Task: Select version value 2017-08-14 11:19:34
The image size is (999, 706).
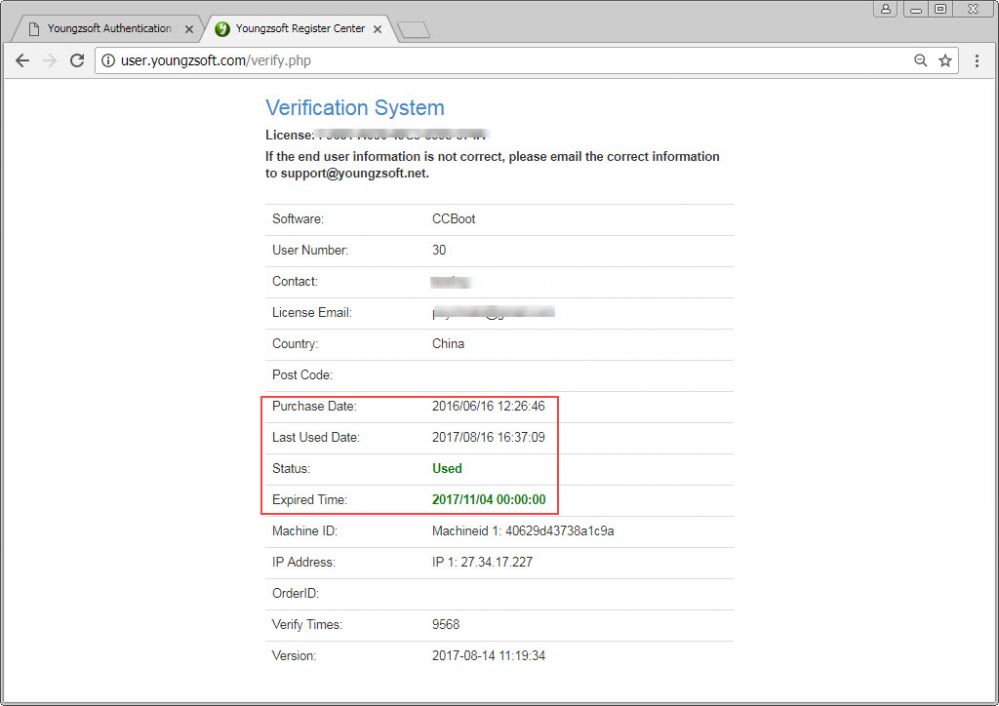Action: 489,656
